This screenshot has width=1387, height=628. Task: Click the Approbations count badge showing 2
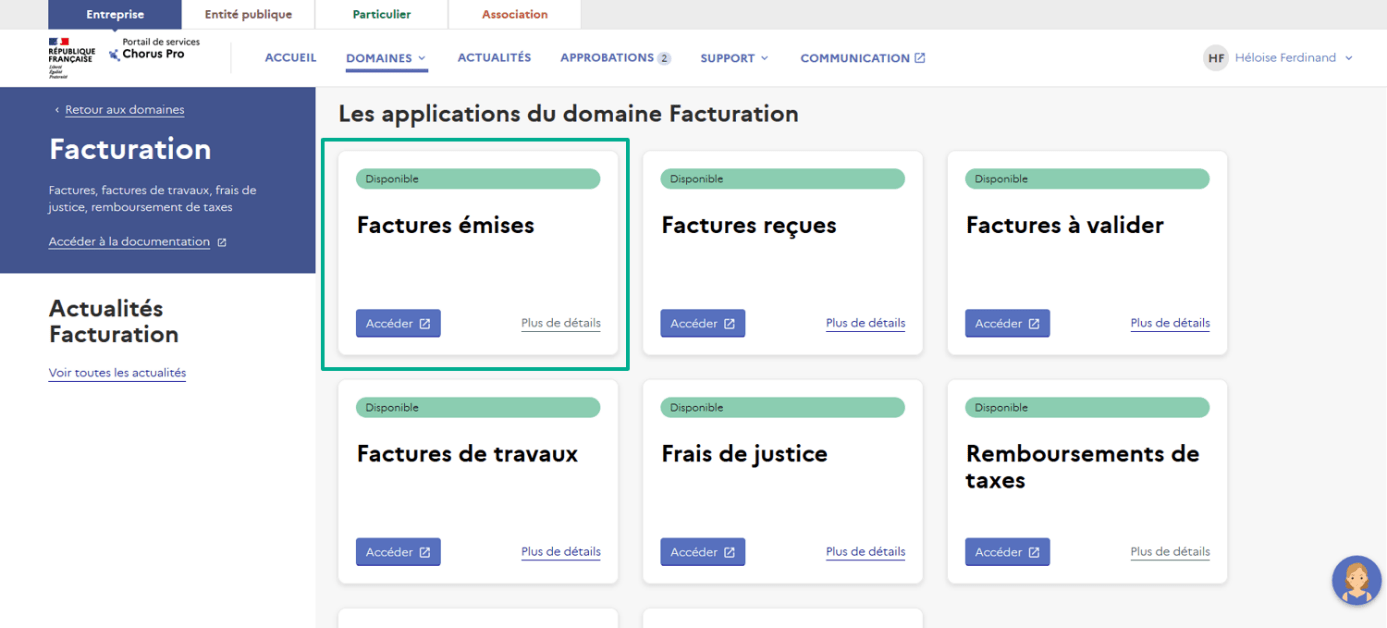pos(664,59)
